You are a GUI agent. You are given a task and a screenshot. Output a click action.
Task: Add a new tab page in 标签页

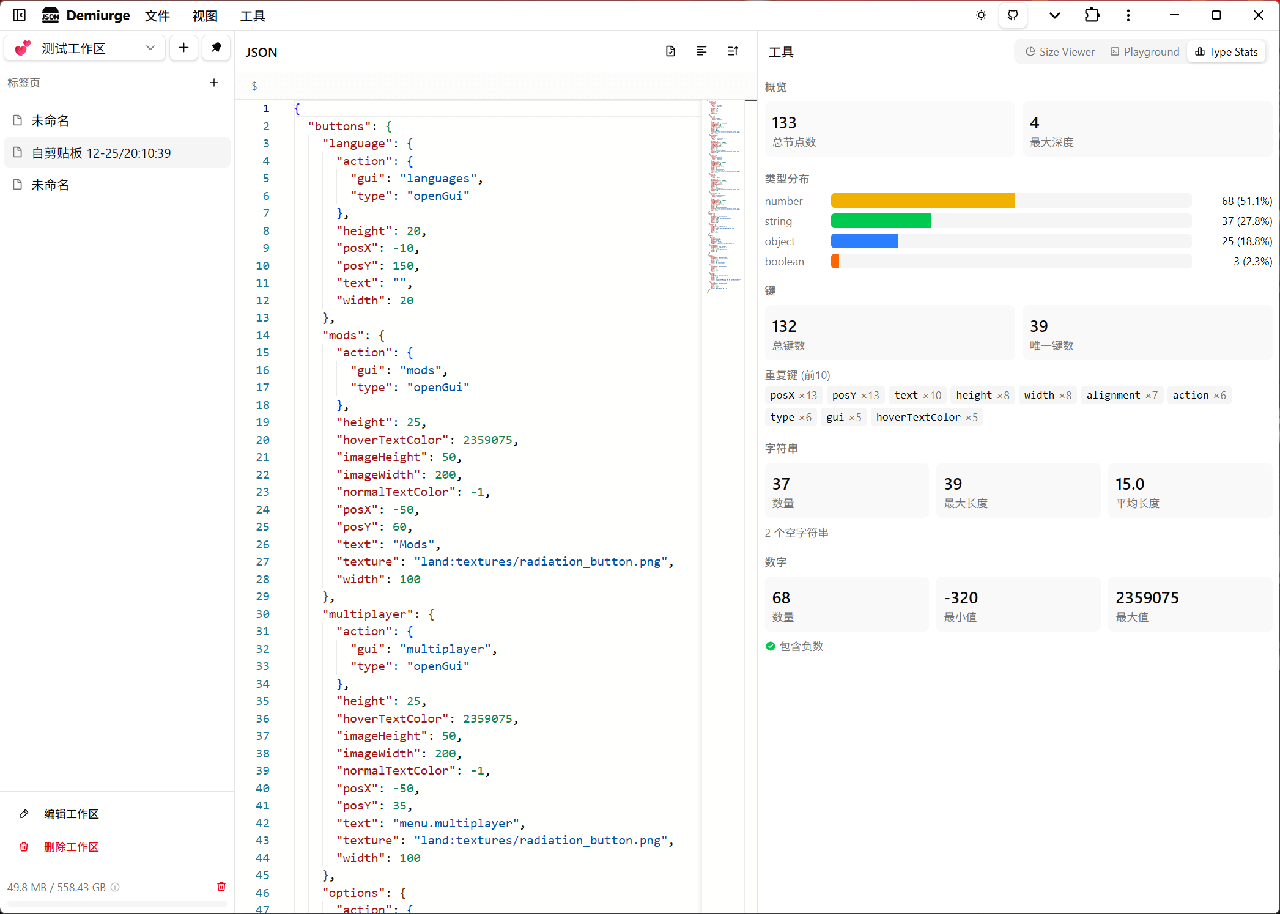[x=214, y=83]
